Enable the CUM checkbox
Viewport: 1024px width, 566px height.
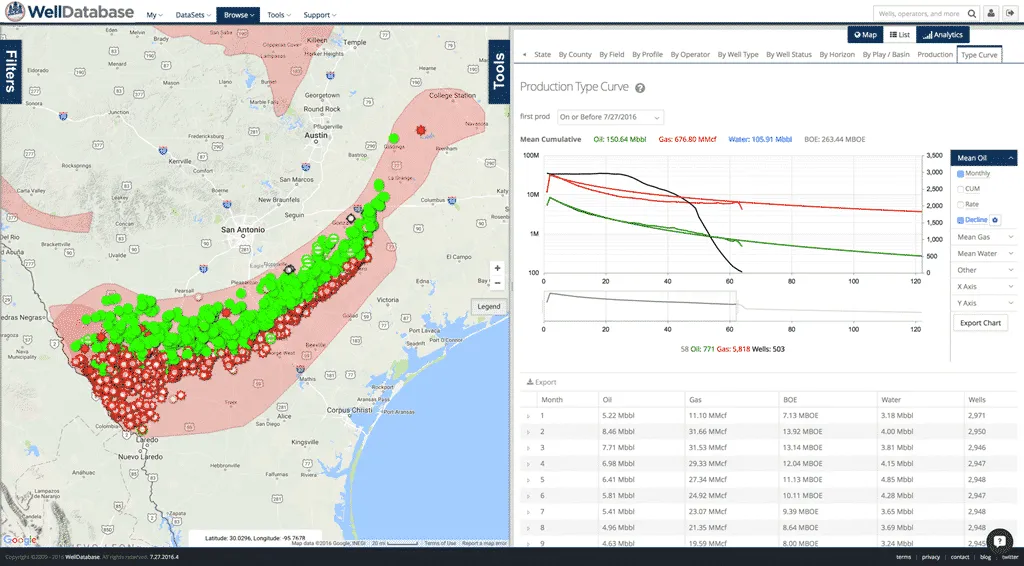tap(961, 189)
